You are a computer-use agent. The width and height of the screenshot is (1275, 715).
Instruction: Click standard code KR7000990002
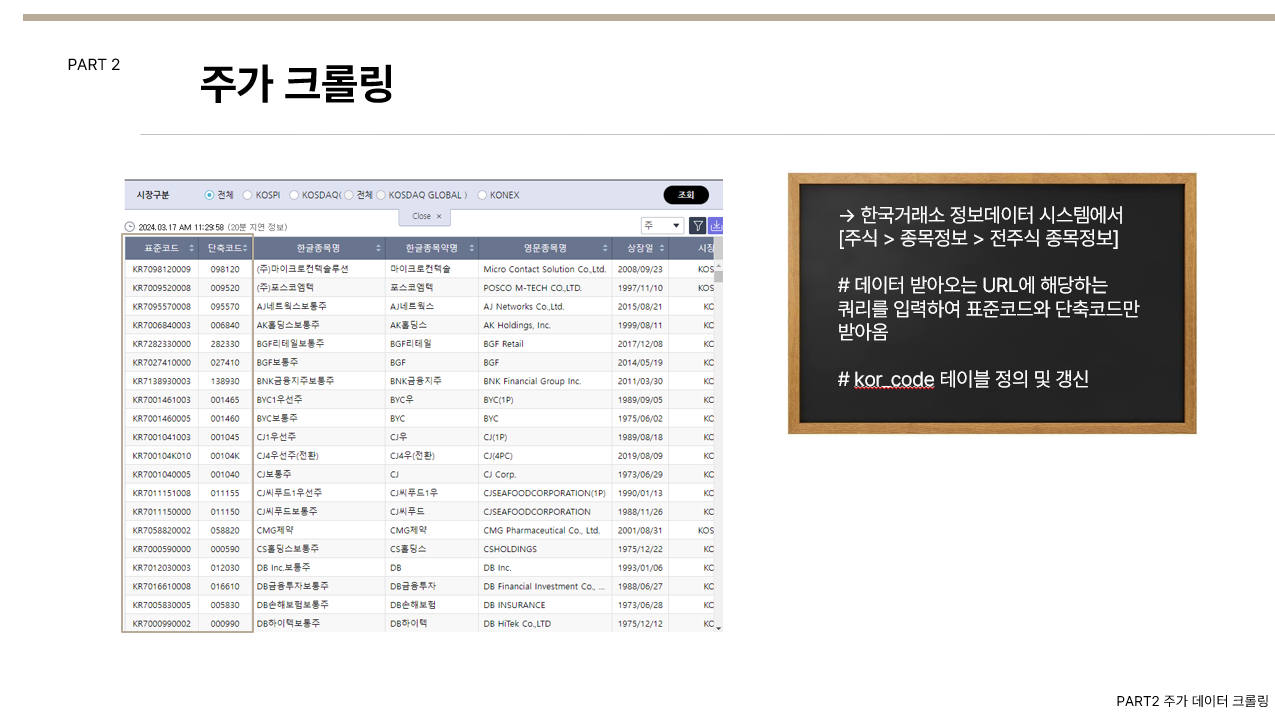(161, 623)
